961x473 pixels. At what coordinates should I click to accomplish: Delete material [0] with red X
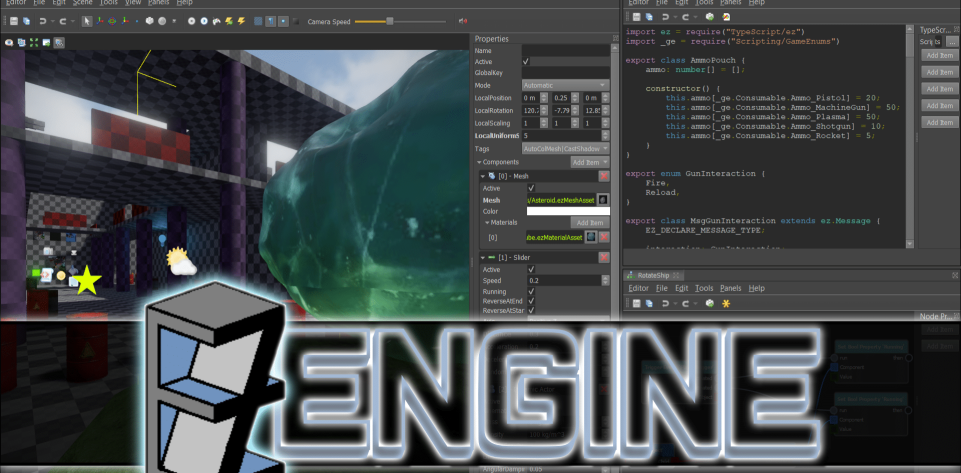[604, 237]
